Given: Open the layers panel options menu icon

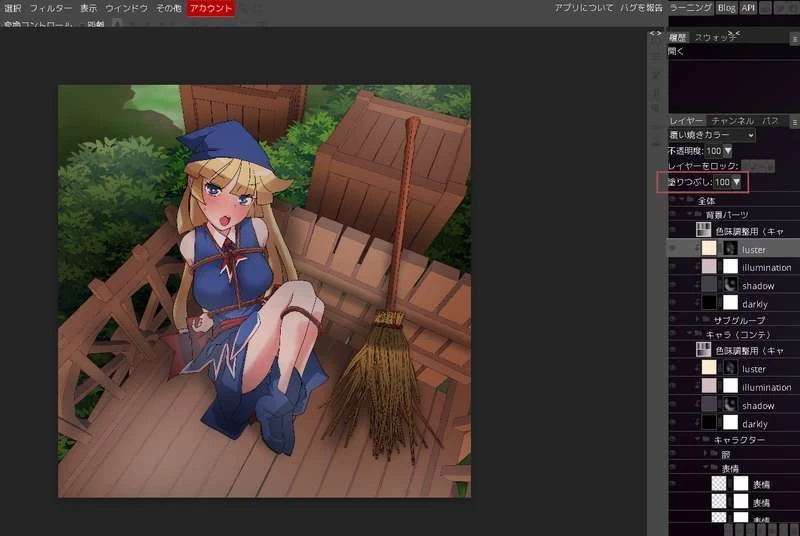Looking at the screenshot, I should [x=794, y=122].
